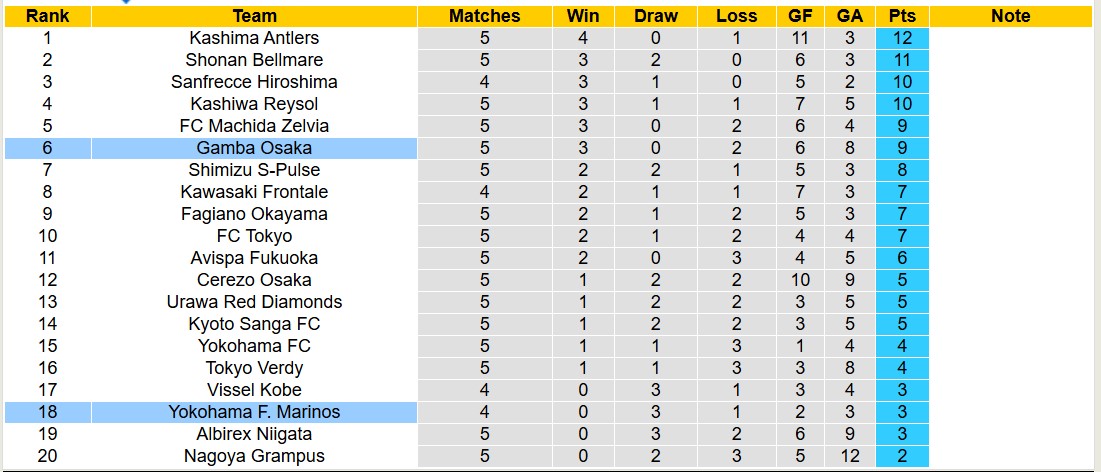Click the Yokohama F. Marinos team name

click(x=254, y=412)
